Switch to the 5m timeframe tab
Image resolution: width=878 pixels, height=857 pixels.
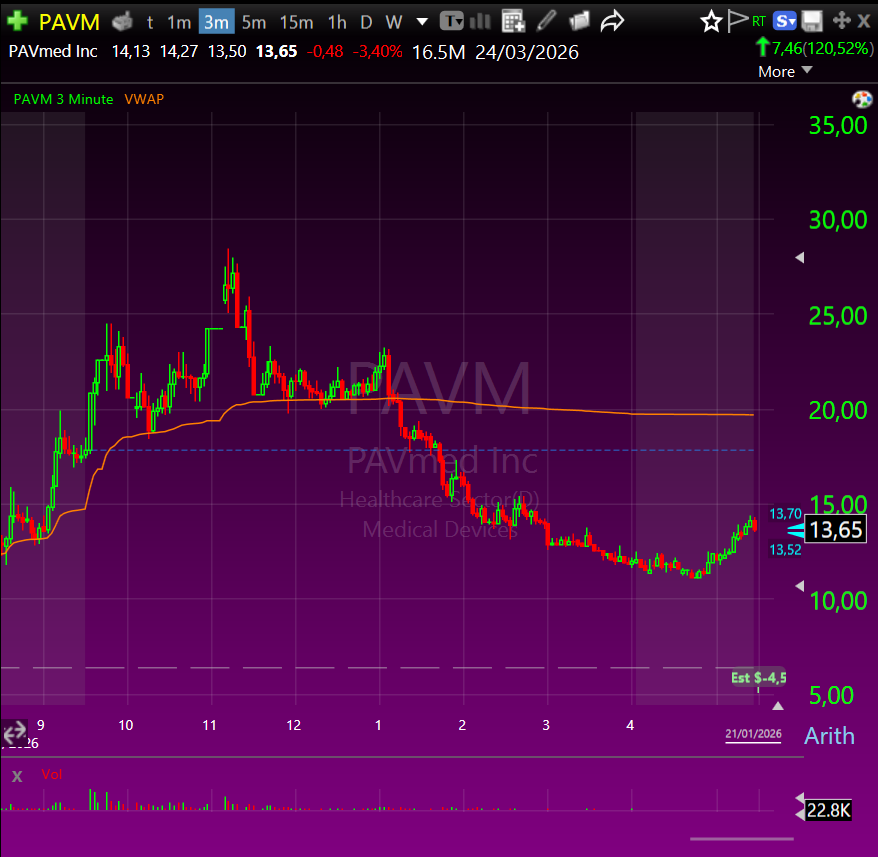click(253, 21)
